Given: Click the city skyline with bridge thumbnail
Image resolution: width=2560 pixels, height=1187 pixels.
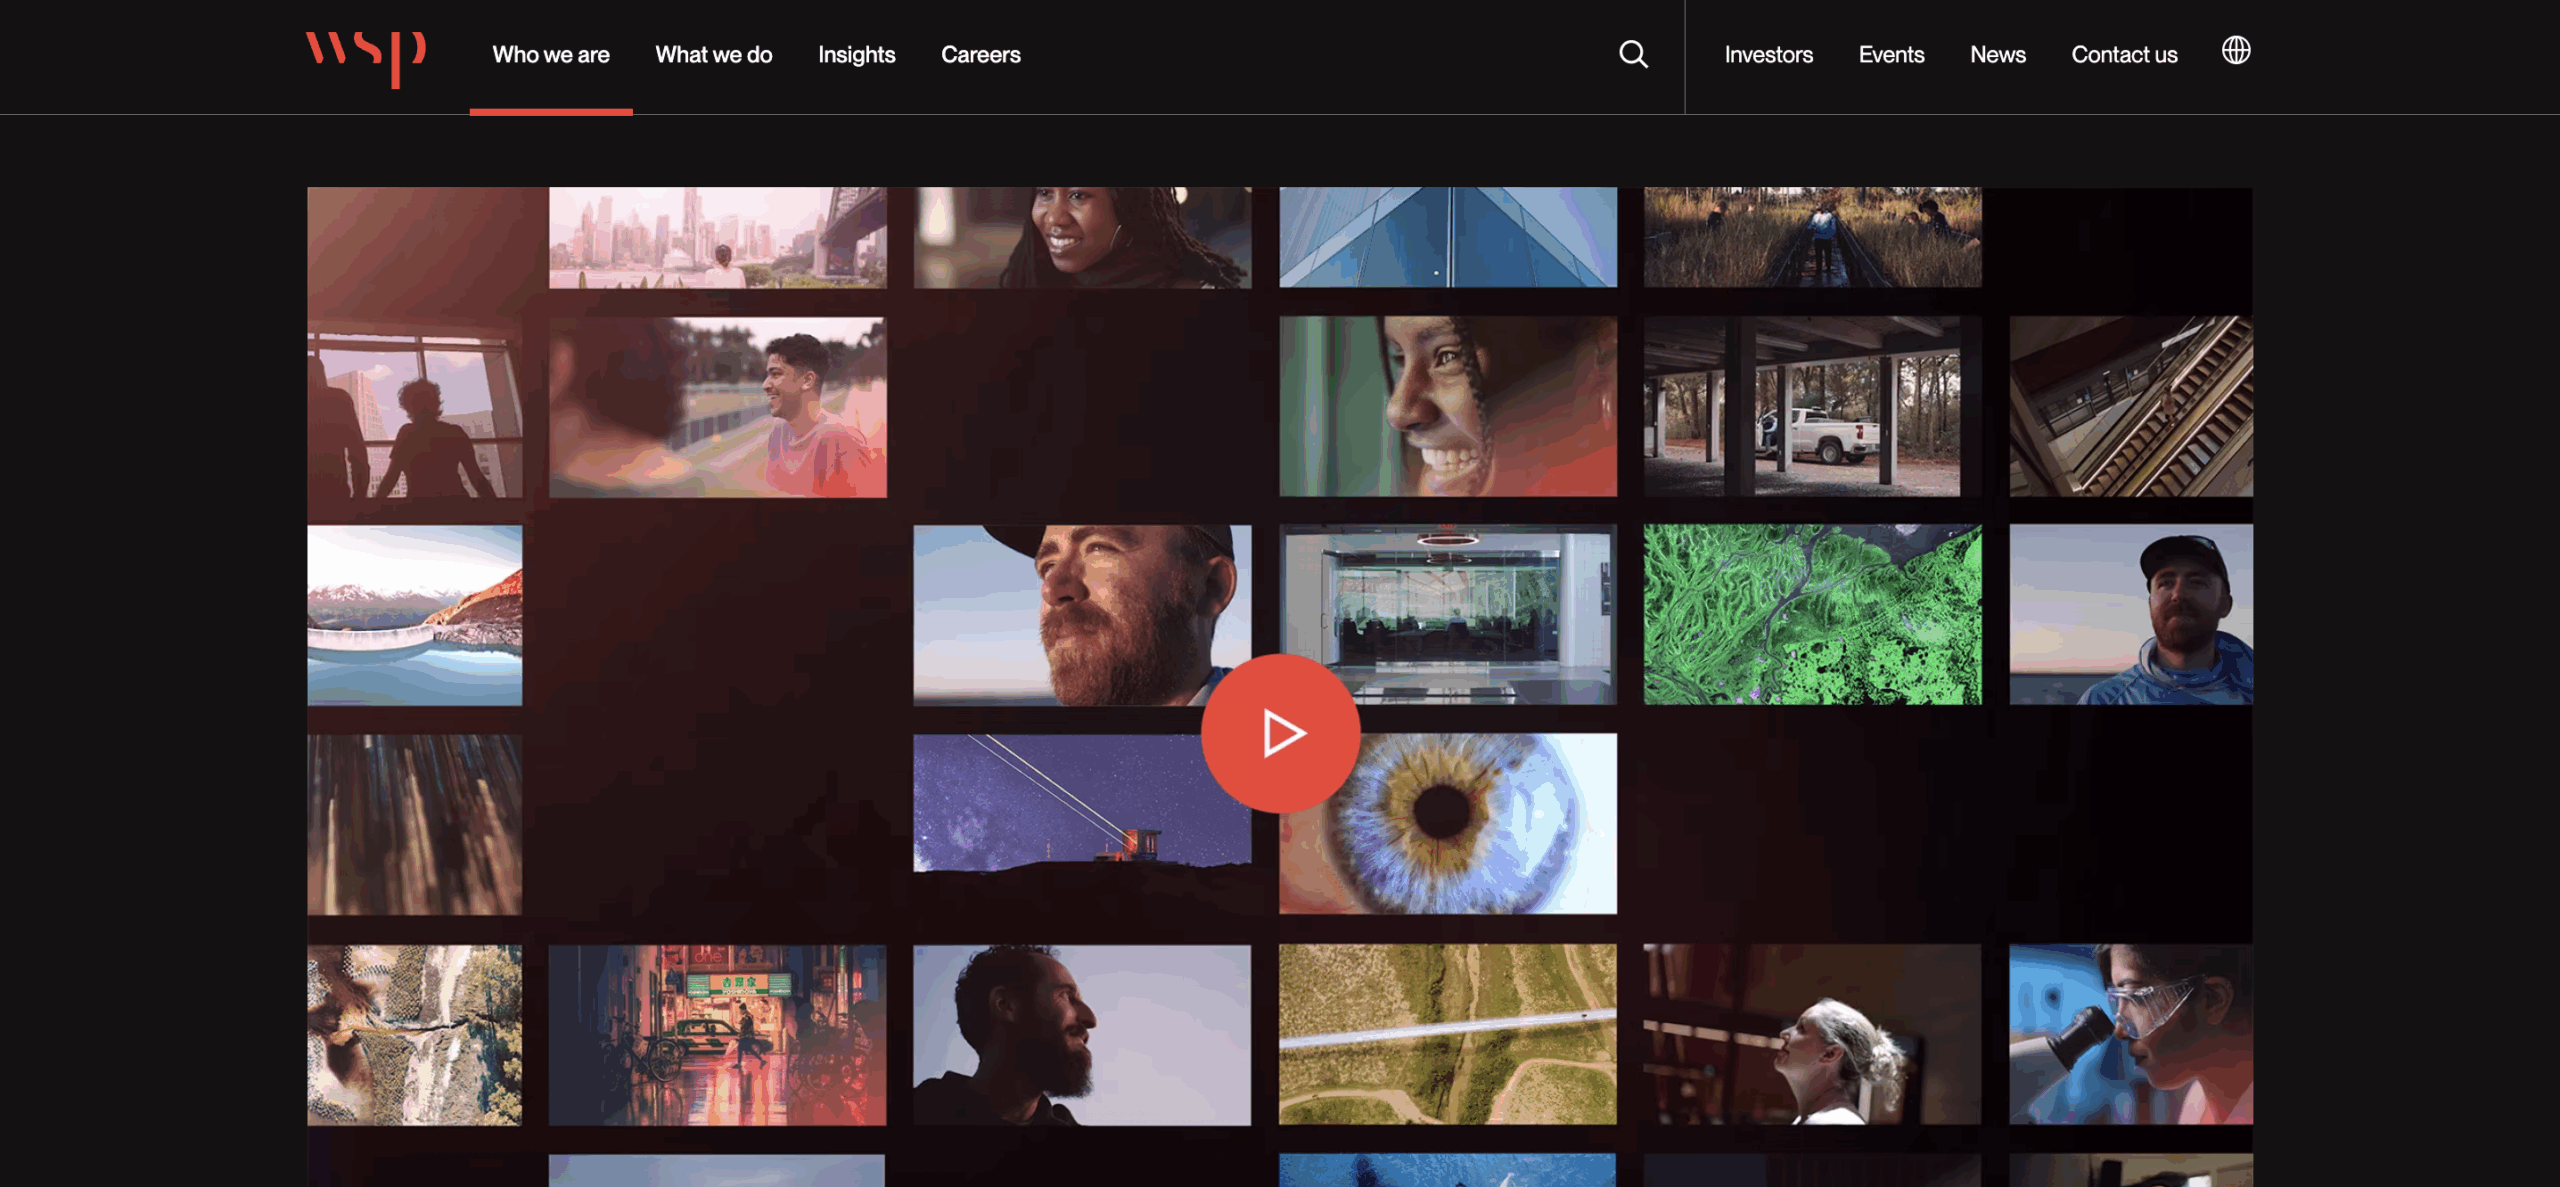Looking at the screenshot, I should pos(717,237).
